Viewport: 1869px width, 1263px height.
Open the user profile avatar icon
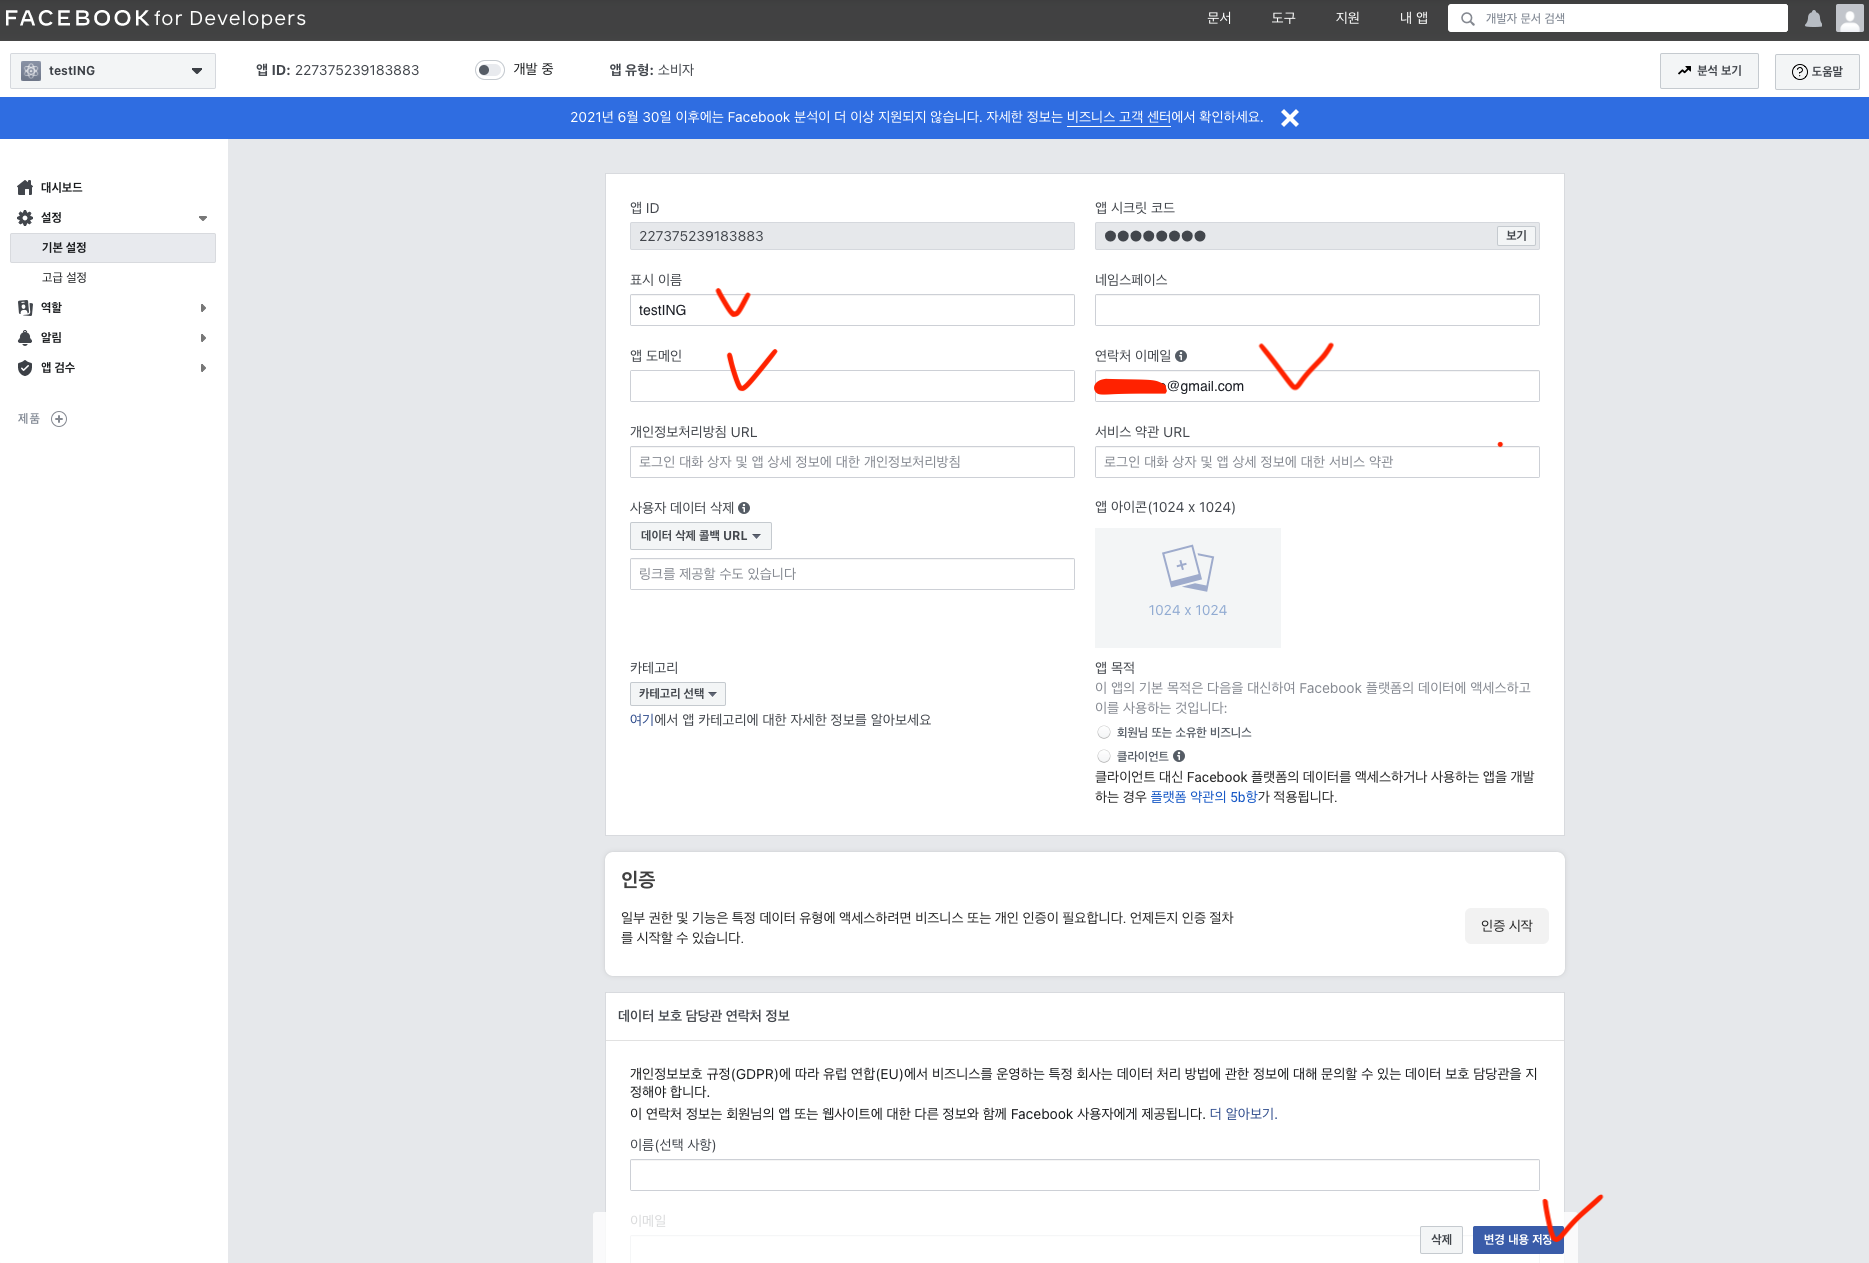point(1849,18)
